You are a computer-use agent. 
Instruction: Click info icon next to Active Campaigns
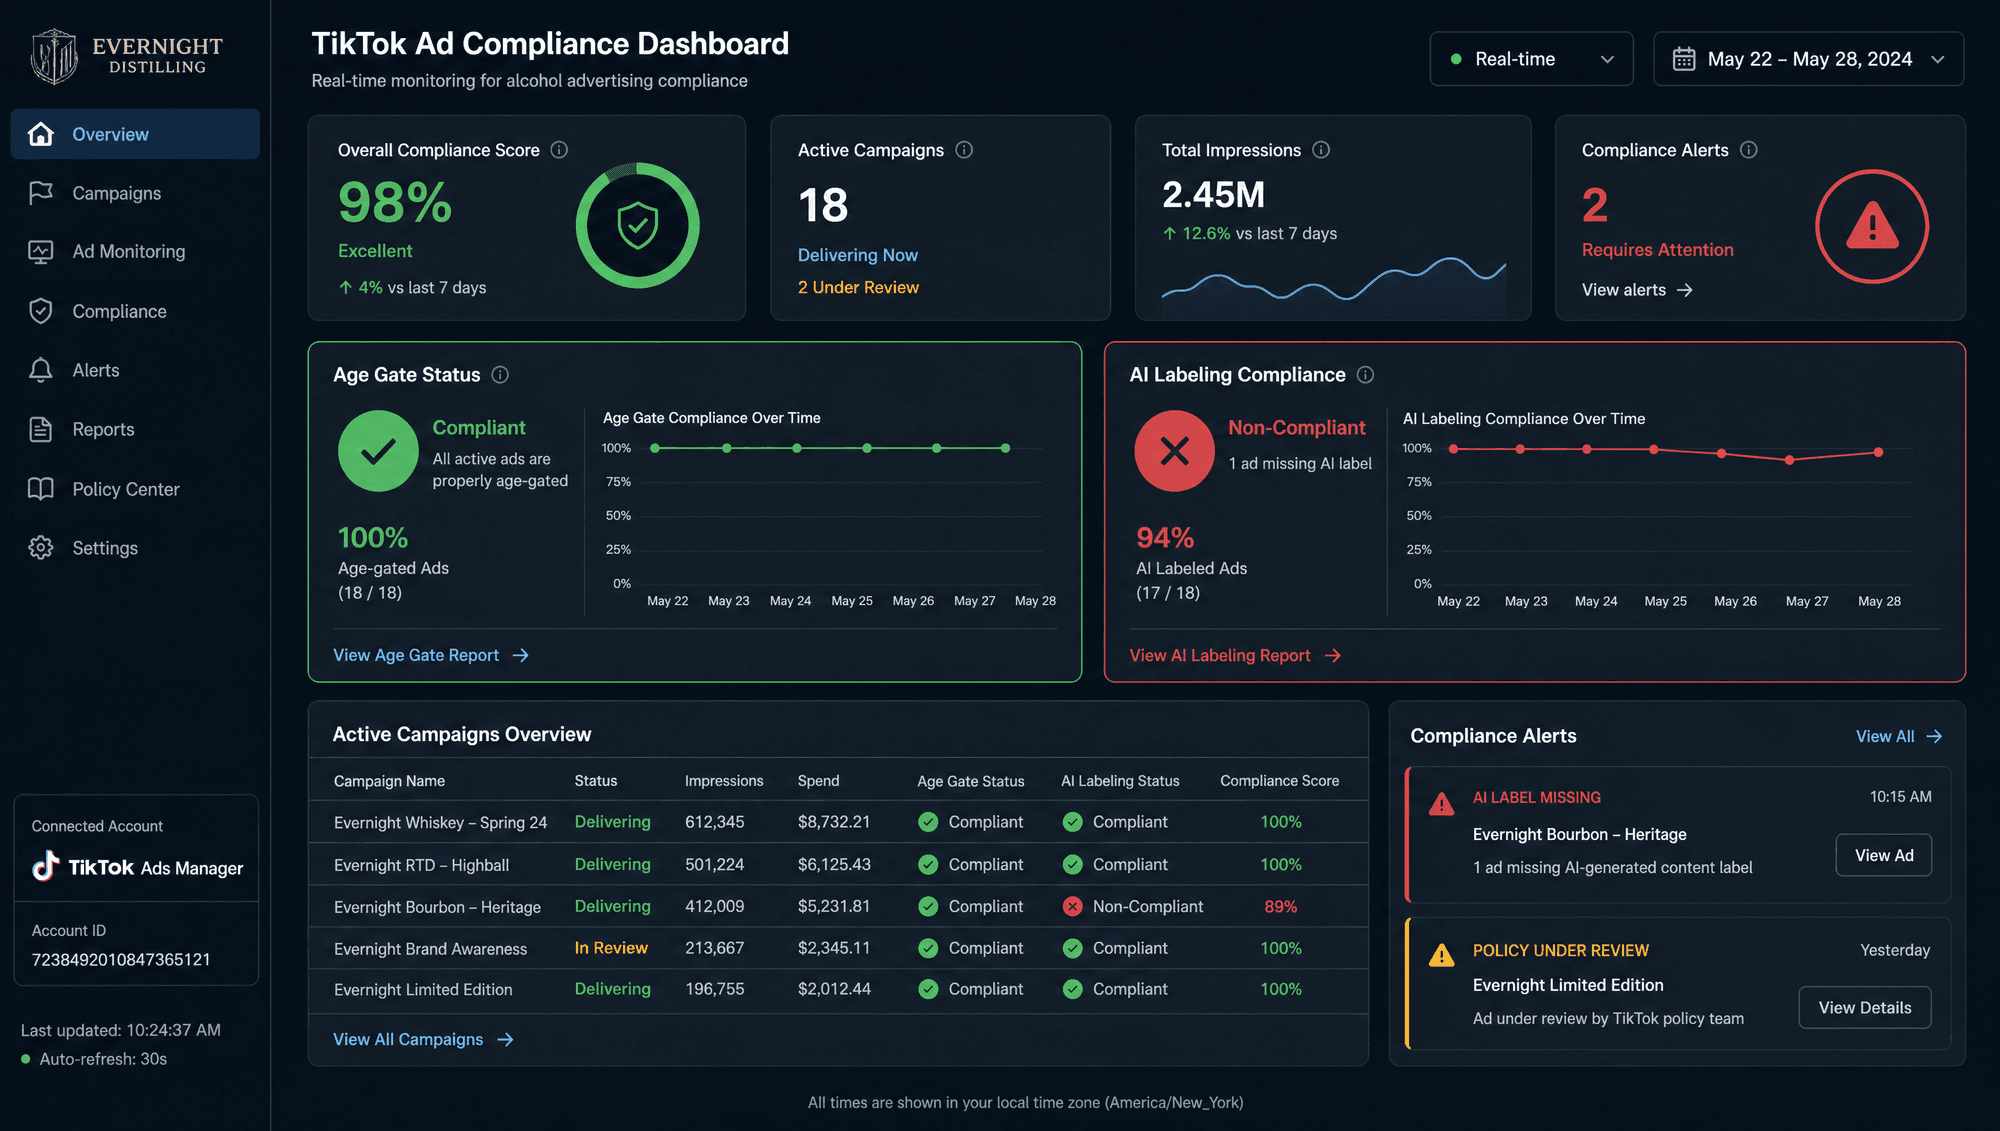coord(964,150)
